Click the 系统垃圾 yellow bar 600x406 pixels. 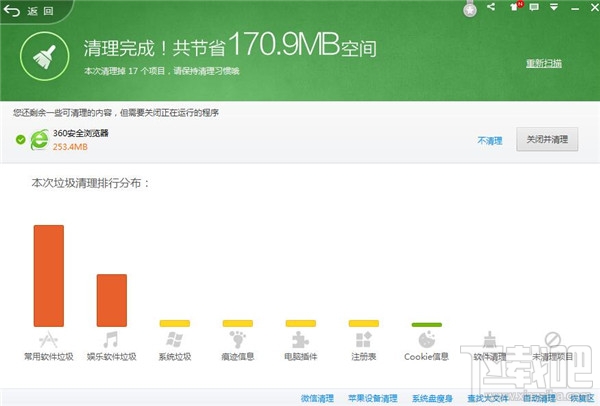[174, 323]
